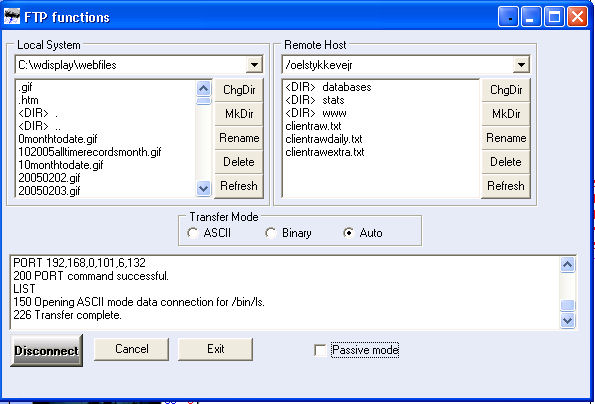Enable the Passive mode checkbox
This screenshot has width=595, height=404.
320,350
